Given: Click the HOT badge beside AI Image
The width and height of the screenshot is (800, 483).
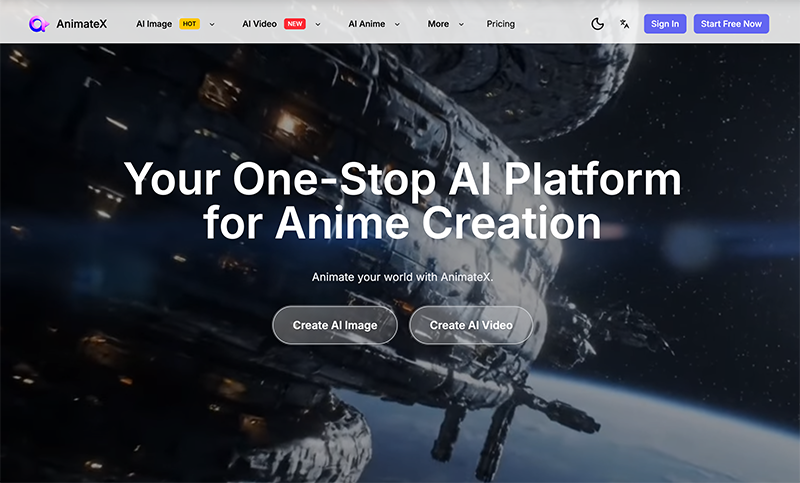Looking at the screenshot, I should 189,24.
